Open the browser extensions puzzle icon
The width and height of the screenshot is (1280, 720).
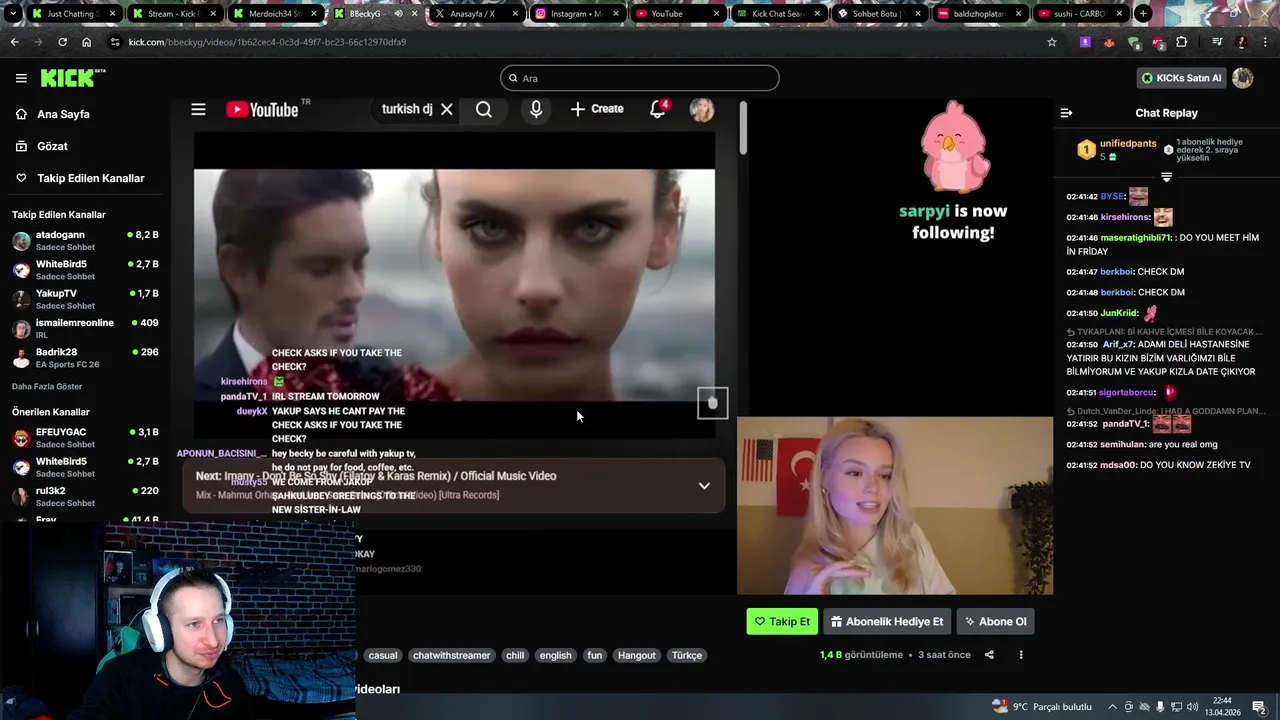[x=1182, y=42]
